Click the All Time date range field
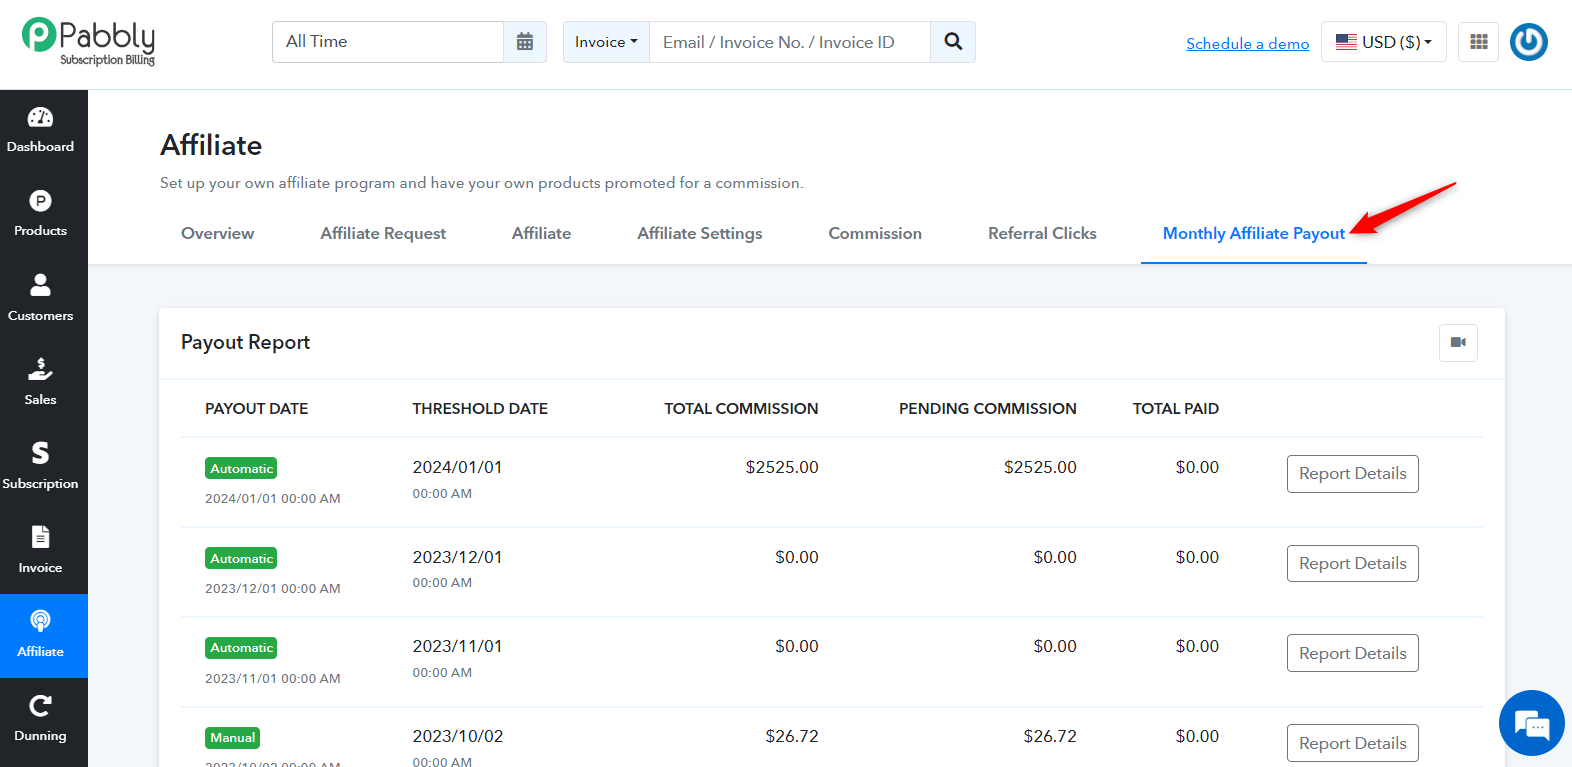1572x767 pixels. (x=388, y=42)
